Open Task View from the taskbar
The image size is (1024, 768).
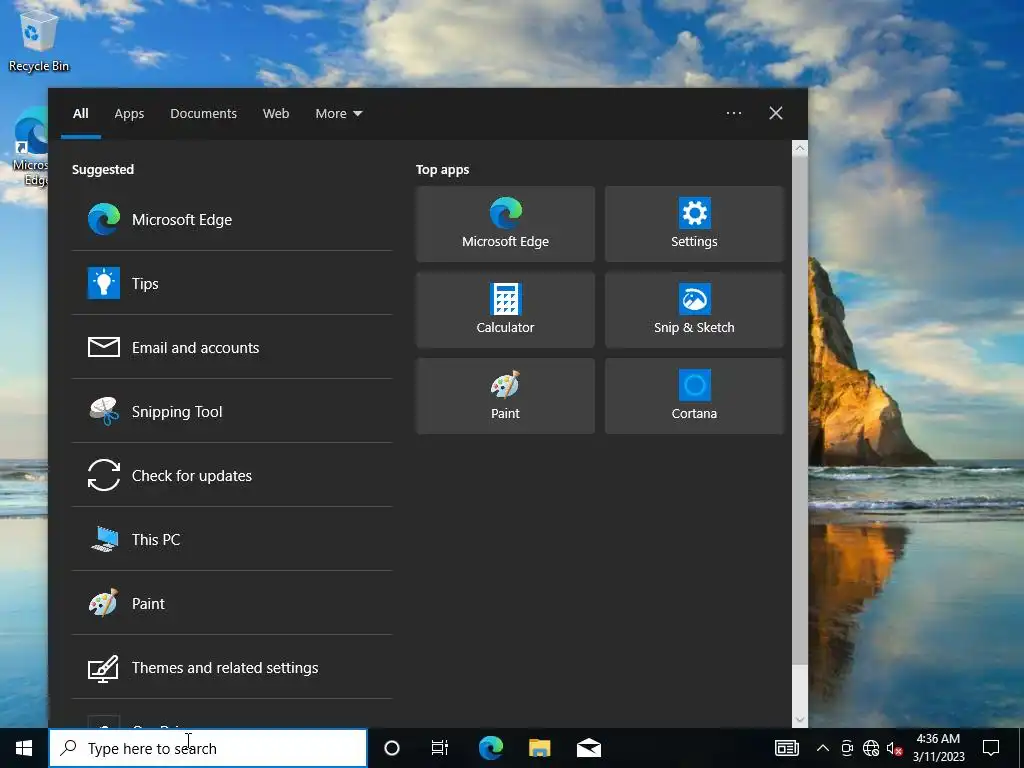tap(440, 748)
